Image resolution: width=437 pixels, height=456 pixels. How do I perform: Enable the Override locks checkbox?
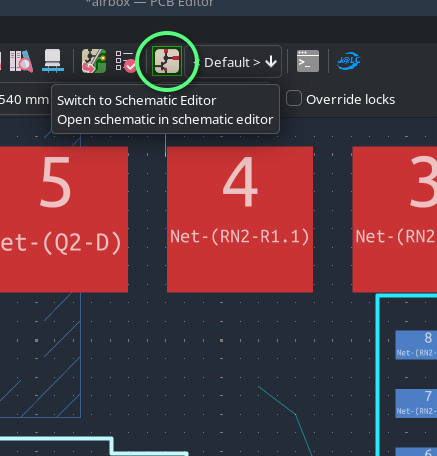coord(294,98)
